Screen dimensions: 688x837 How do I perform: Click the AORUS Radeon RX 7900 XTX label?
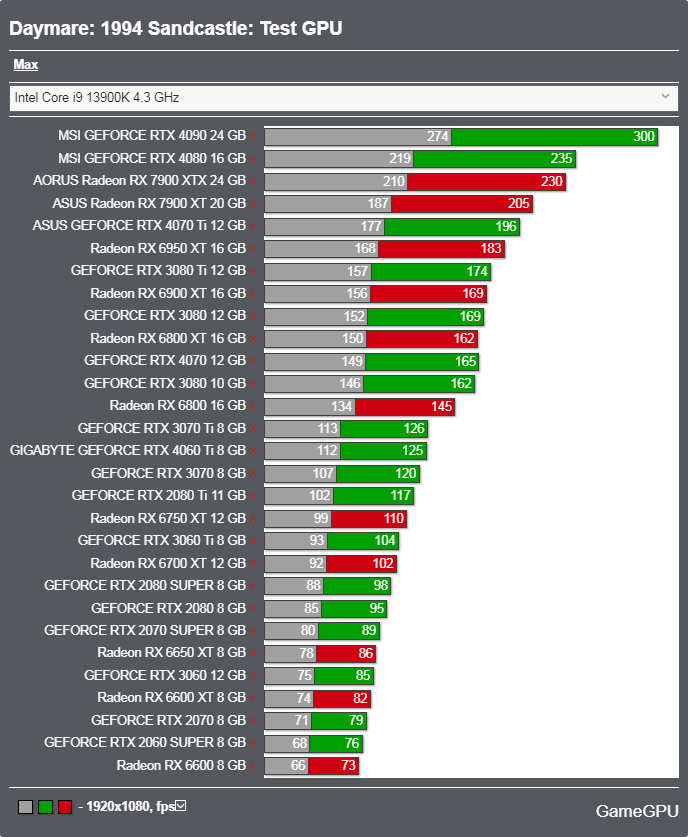[139, 180]
